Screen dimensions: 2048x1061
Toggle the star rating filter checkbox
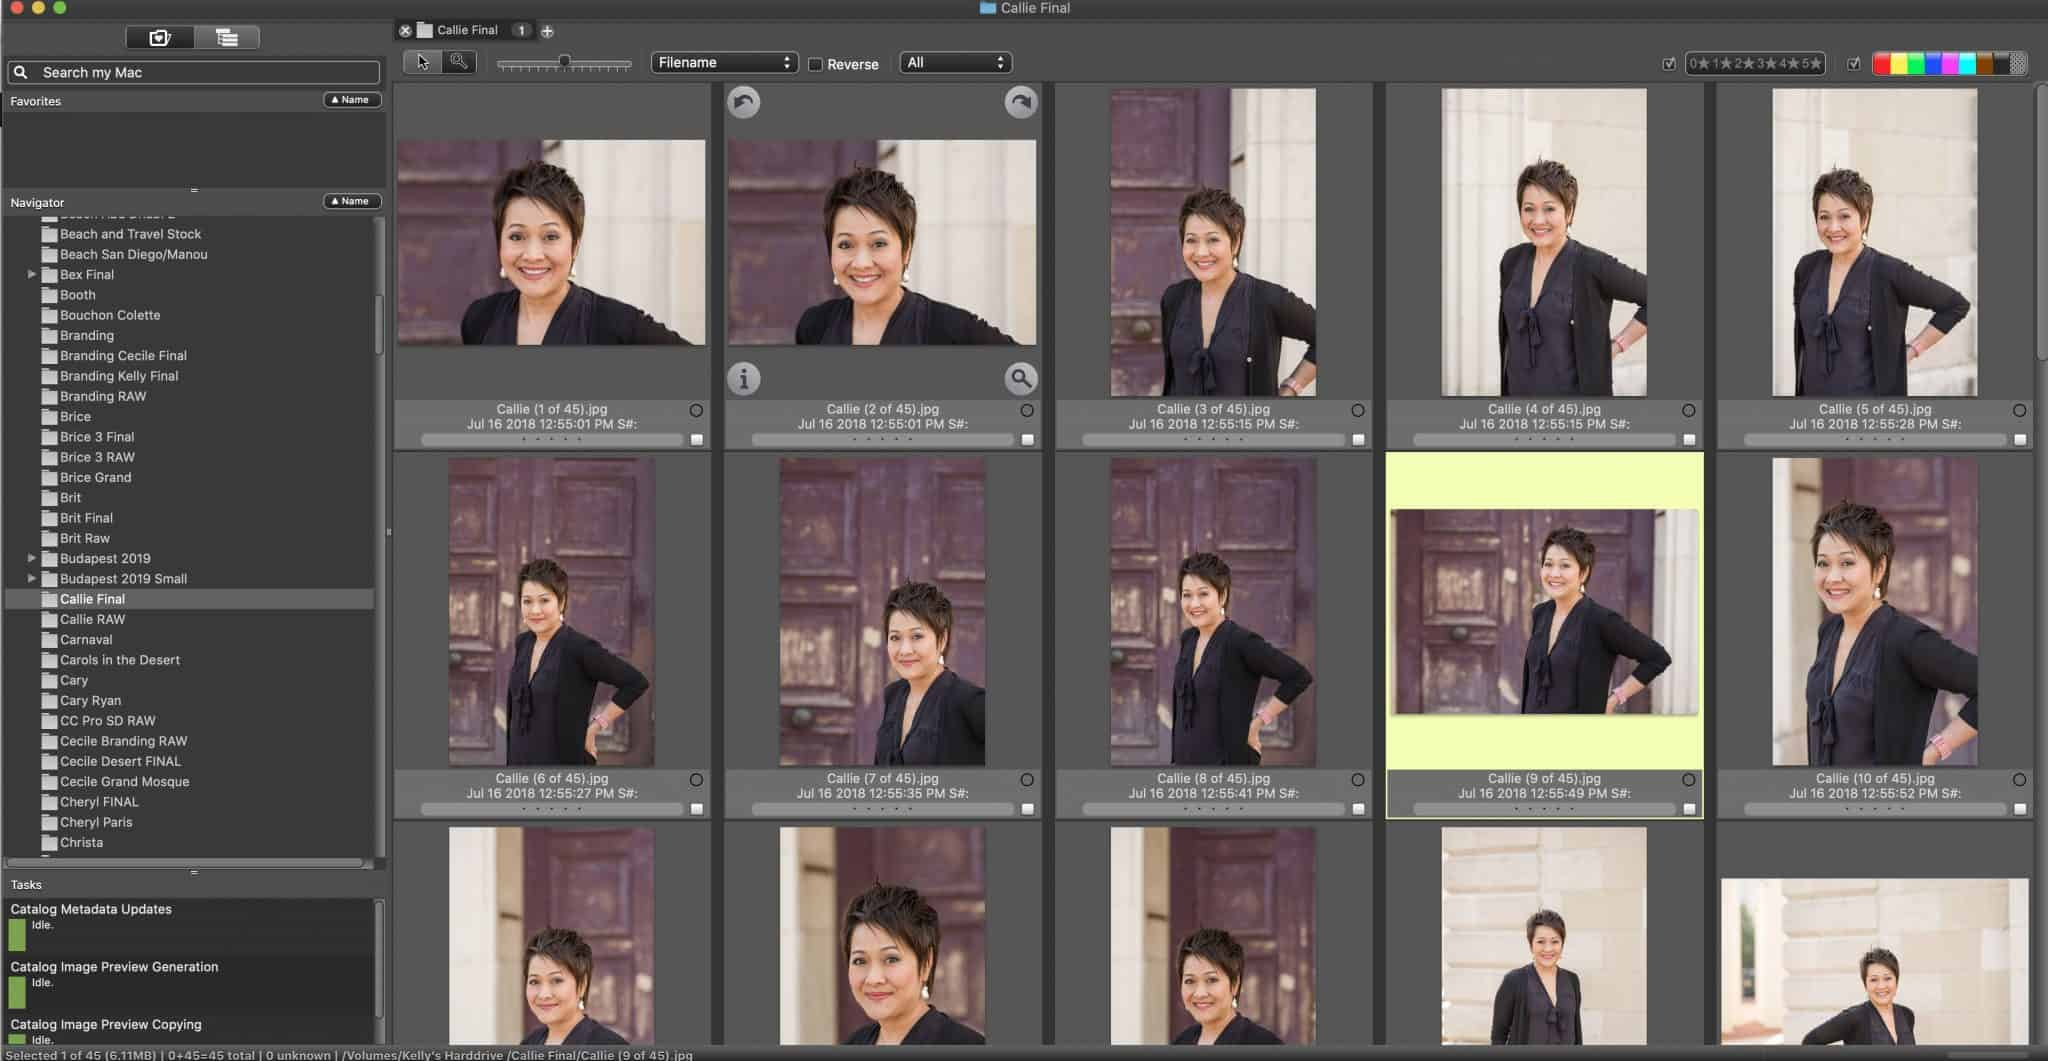coord(1671,62)
